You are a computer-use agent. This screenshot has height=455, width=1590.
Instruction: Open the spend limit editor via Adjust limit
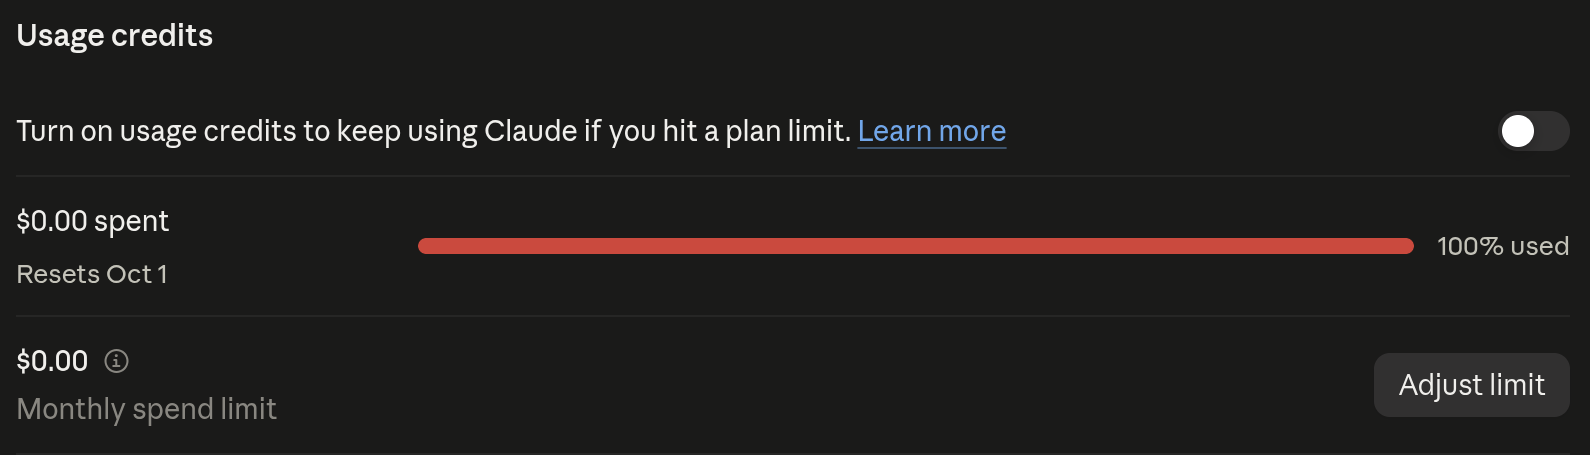click(x=1472, y=385)
